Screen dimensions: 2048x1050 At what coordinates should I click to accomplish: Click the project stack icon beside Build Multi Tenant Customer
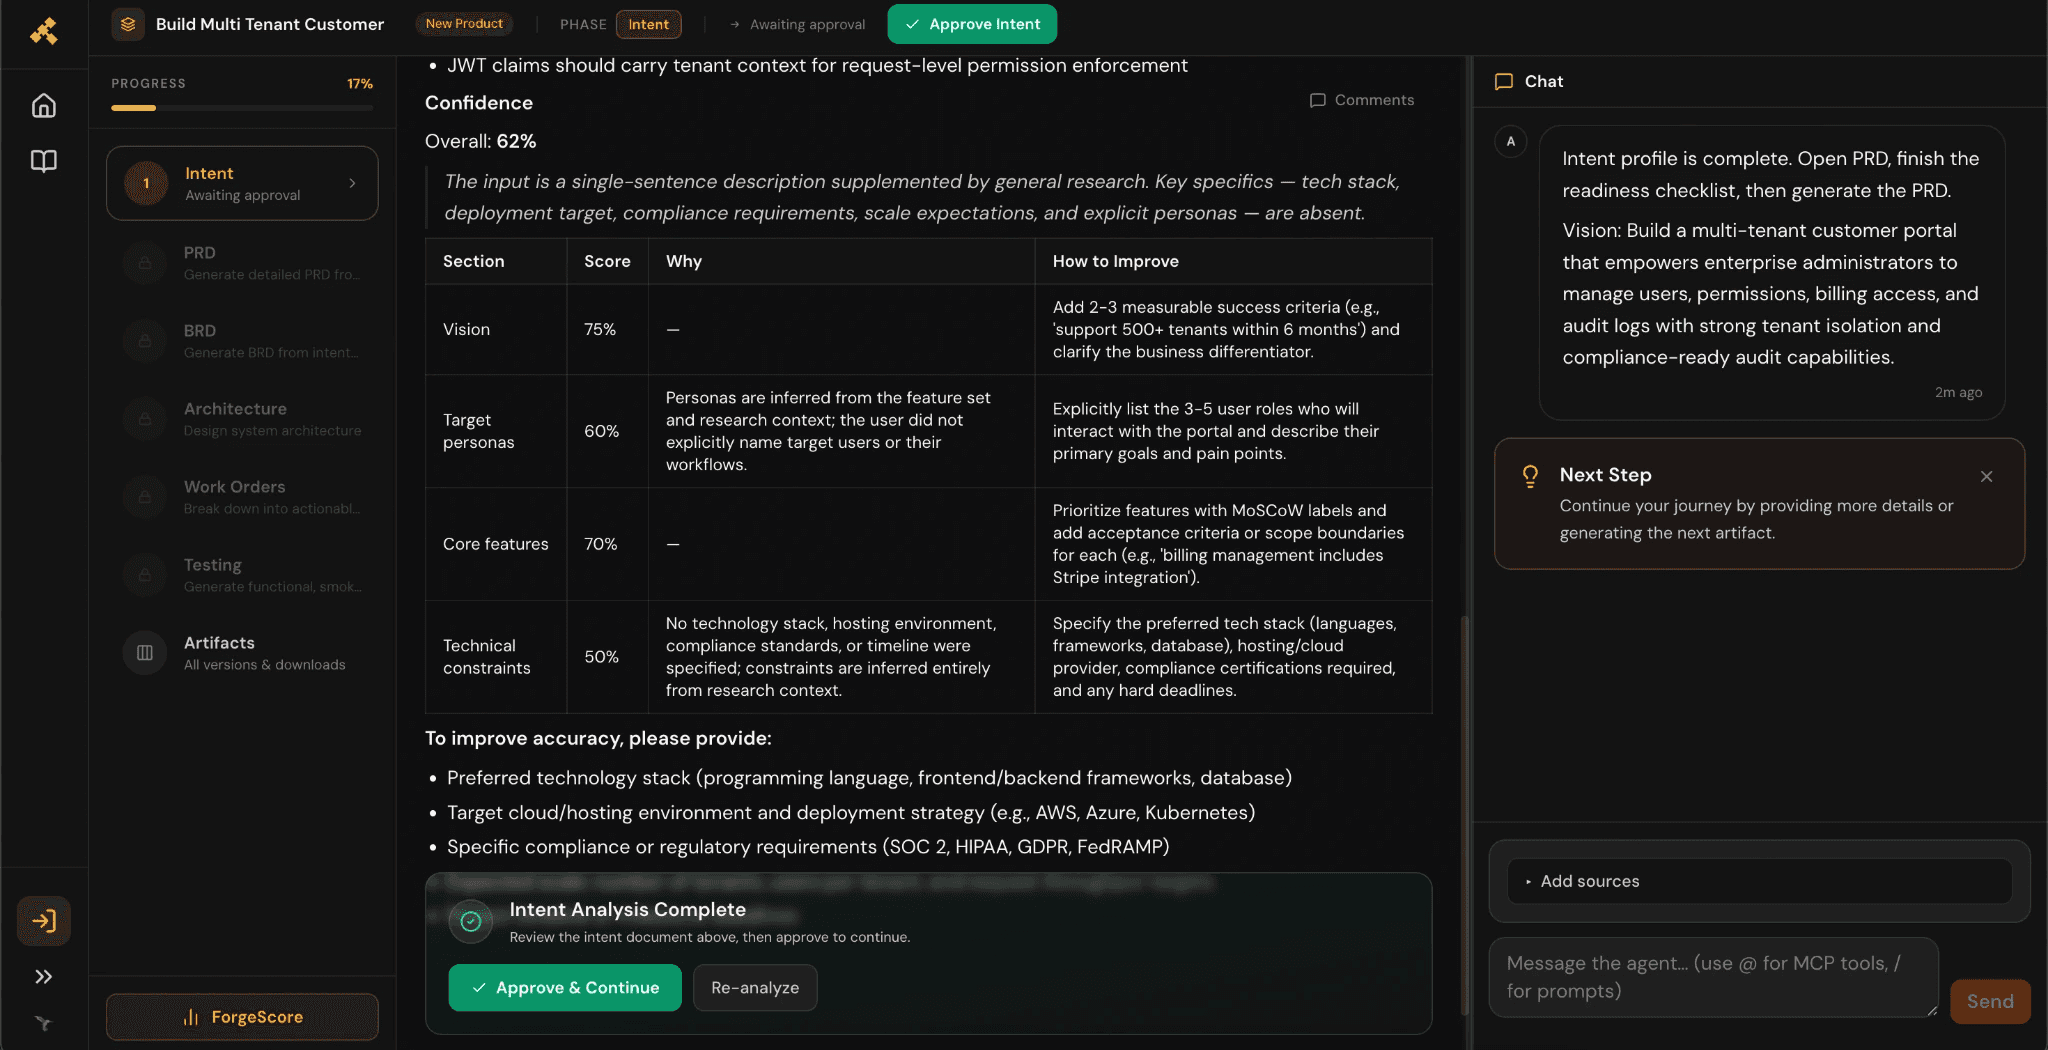(128, 24)
